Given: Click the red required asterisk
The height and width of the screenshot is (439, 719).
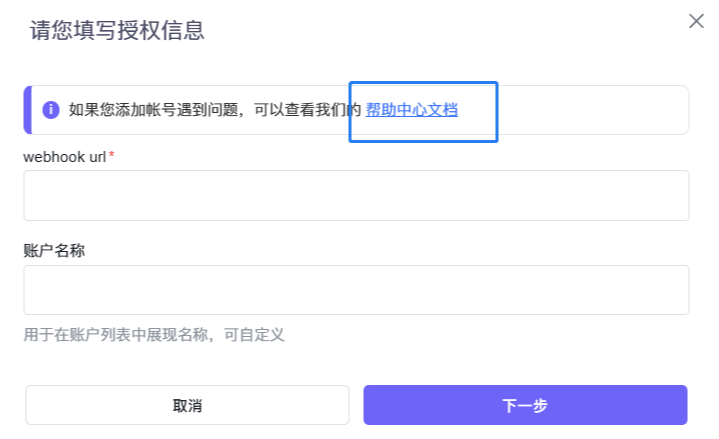Looking at the screenshot, I should click(112, 155).
